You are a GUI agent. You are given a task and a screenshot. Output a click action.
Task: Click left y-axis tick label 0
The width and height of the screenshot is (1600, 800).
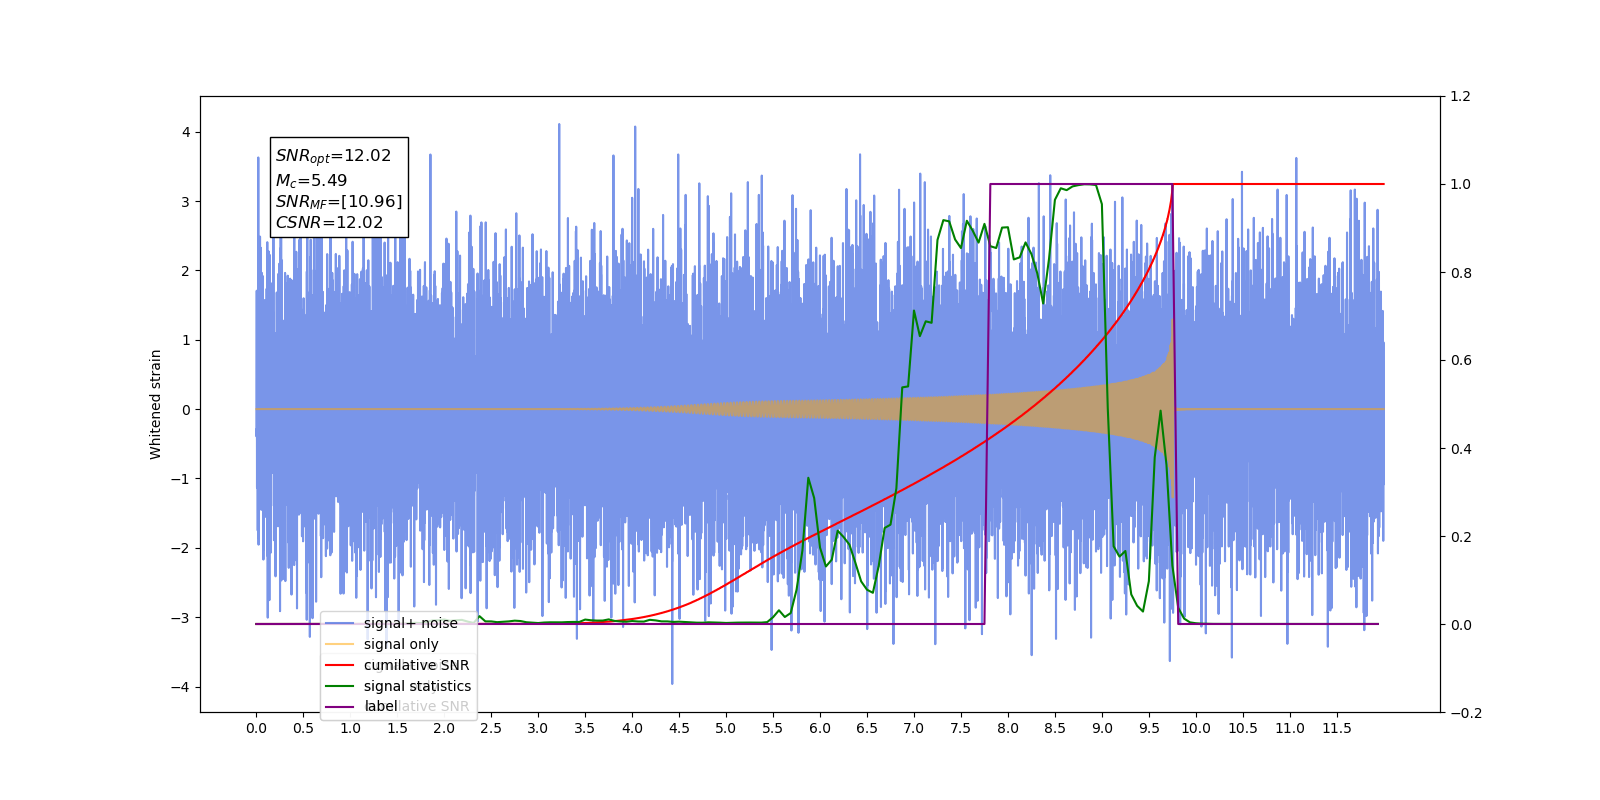[x=185, y=409]
